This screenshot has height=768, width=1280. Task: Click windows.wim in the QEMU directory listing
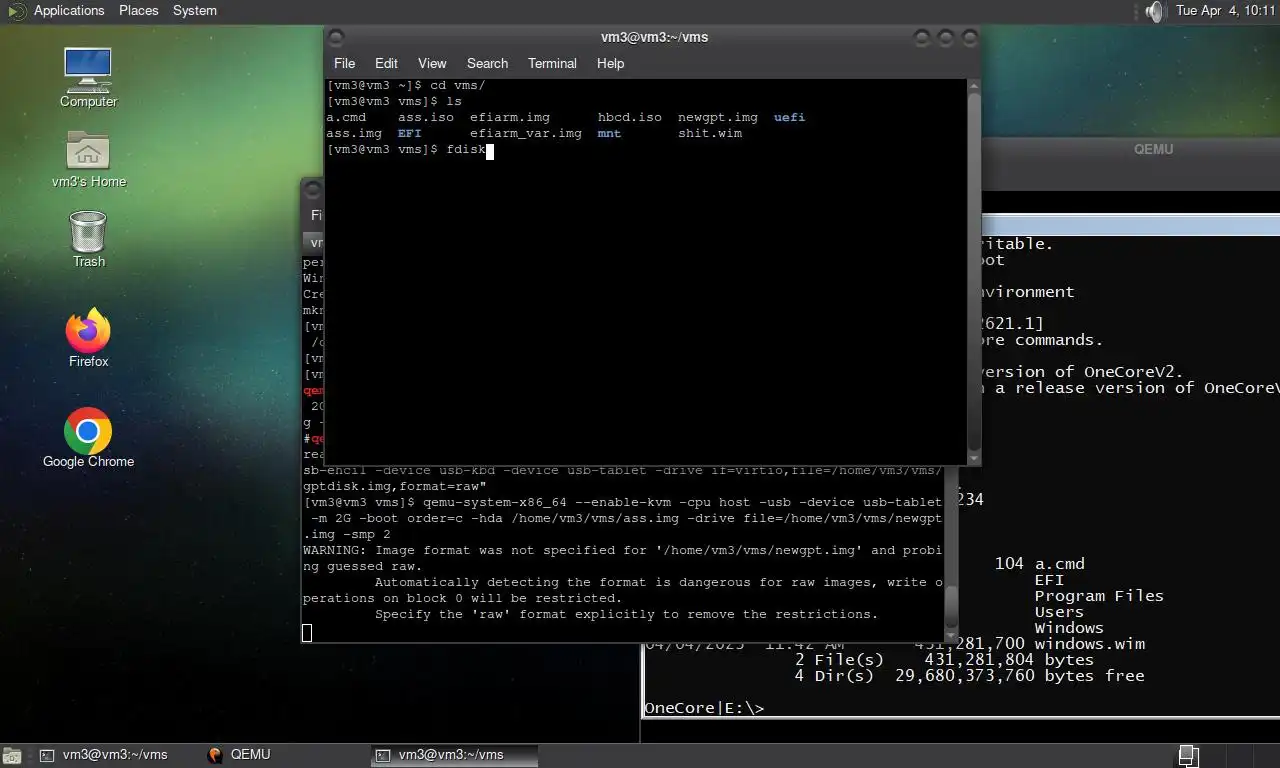1089,643
